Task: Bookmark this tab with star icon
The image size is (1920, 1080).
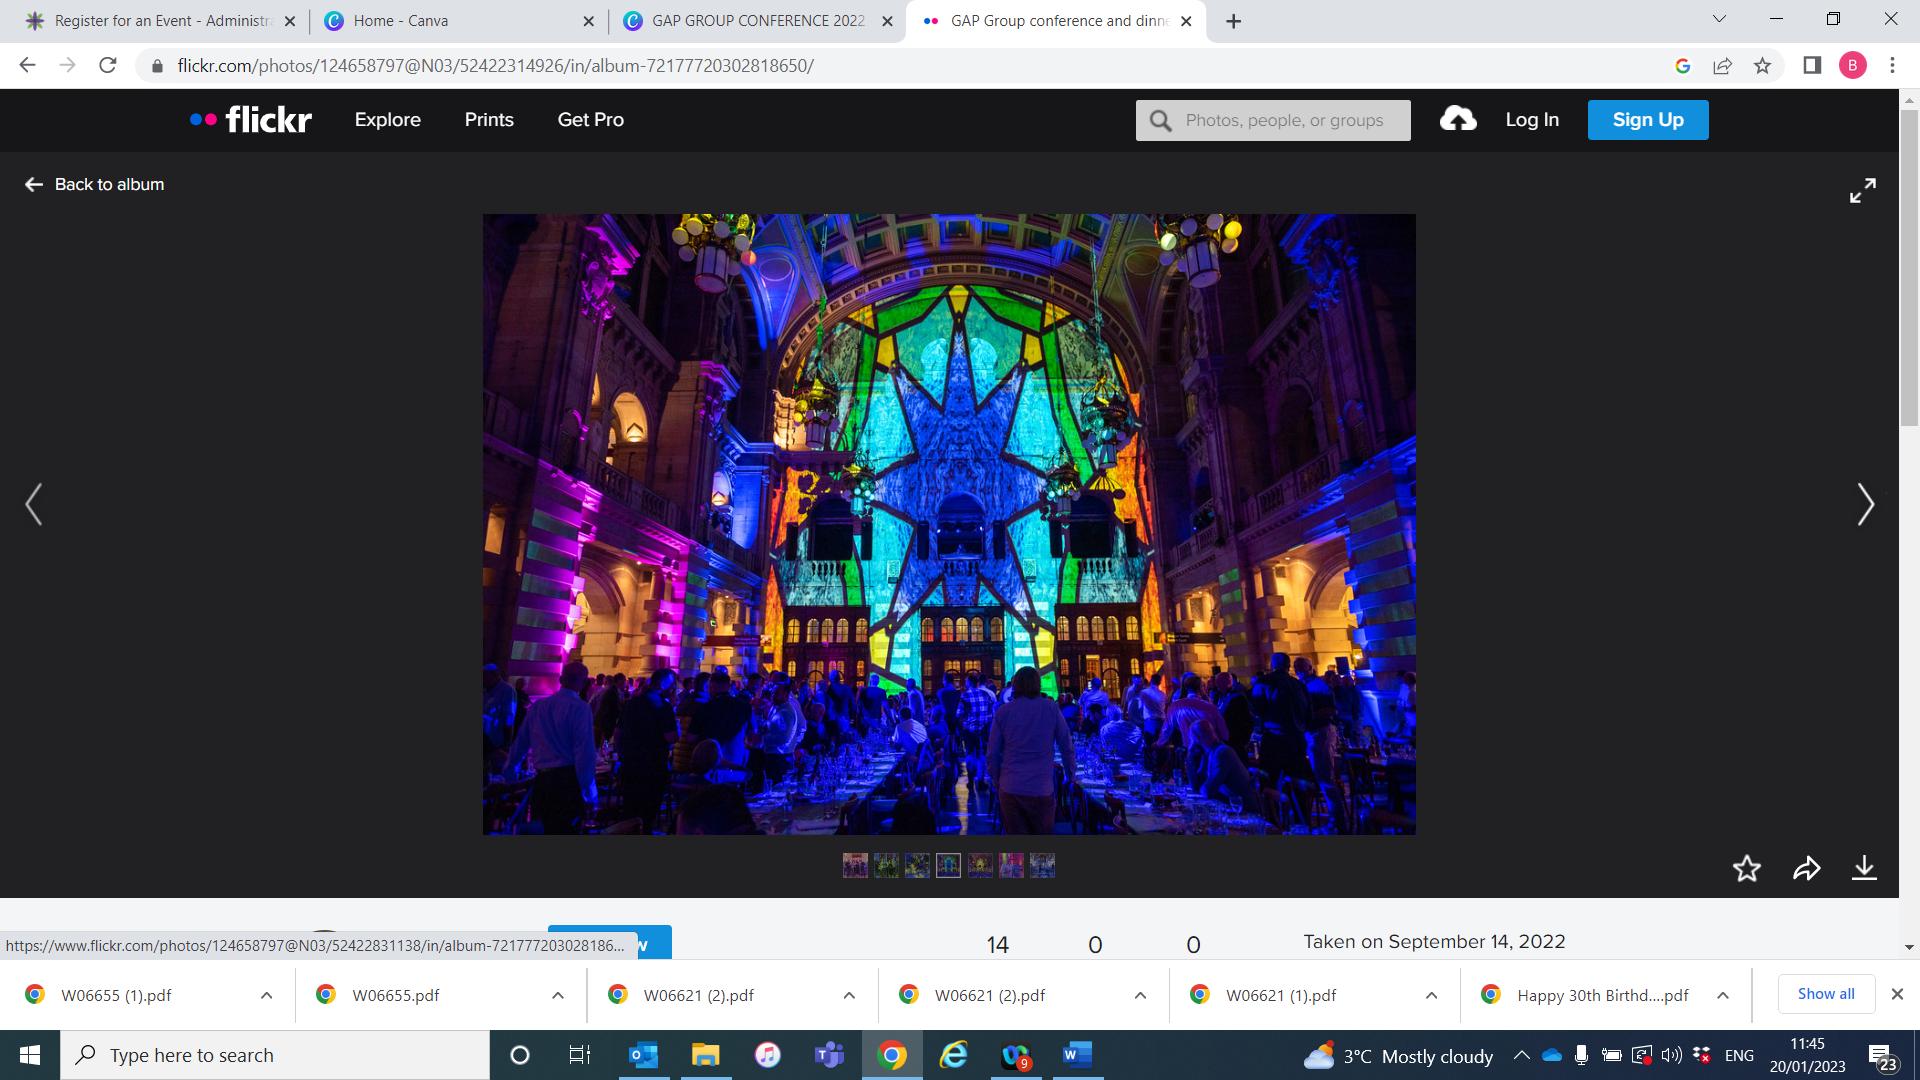Action: click(x=1762, y=66)
